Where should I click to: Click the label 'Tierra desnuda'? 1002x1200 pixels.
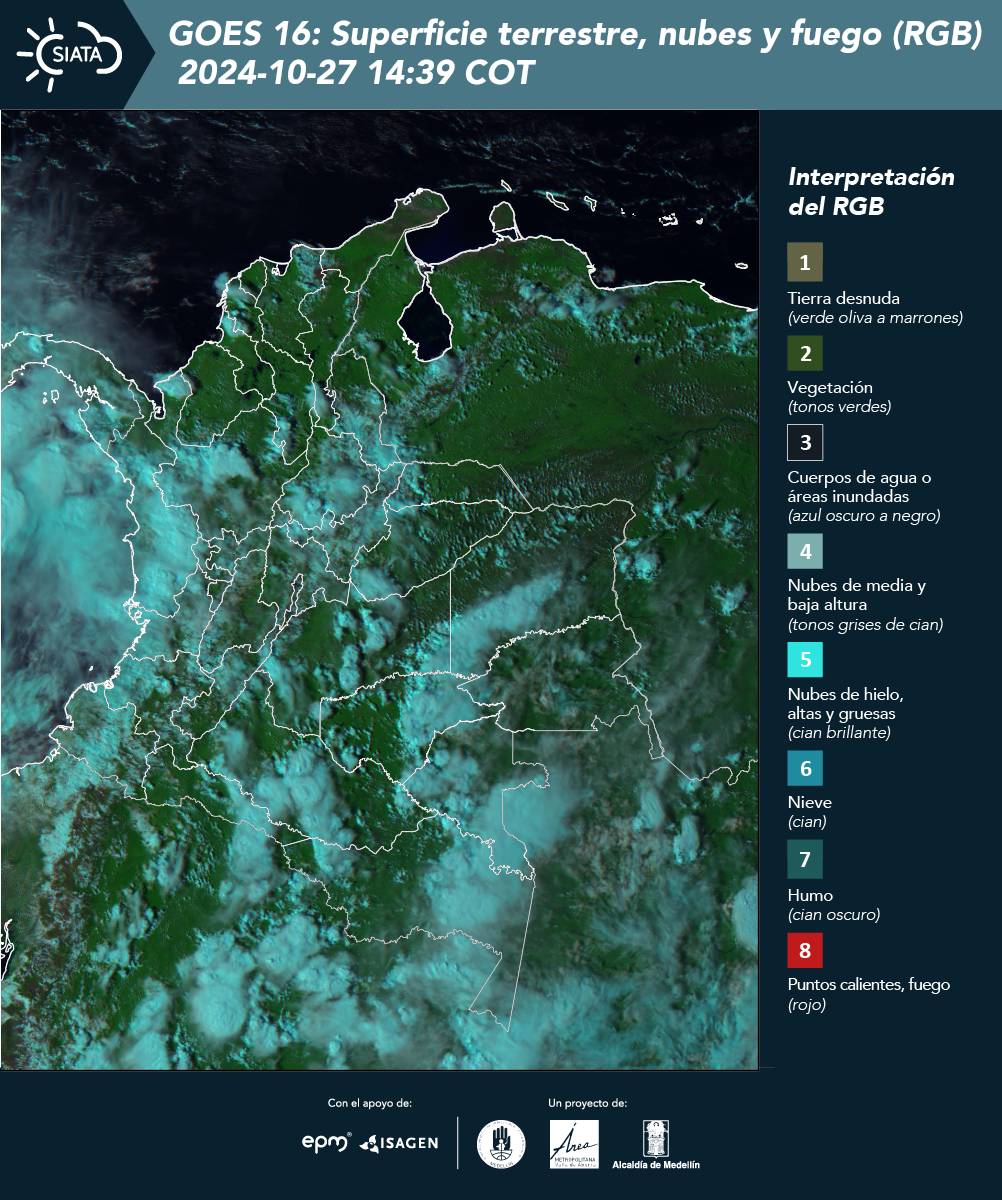click(844, 298)
